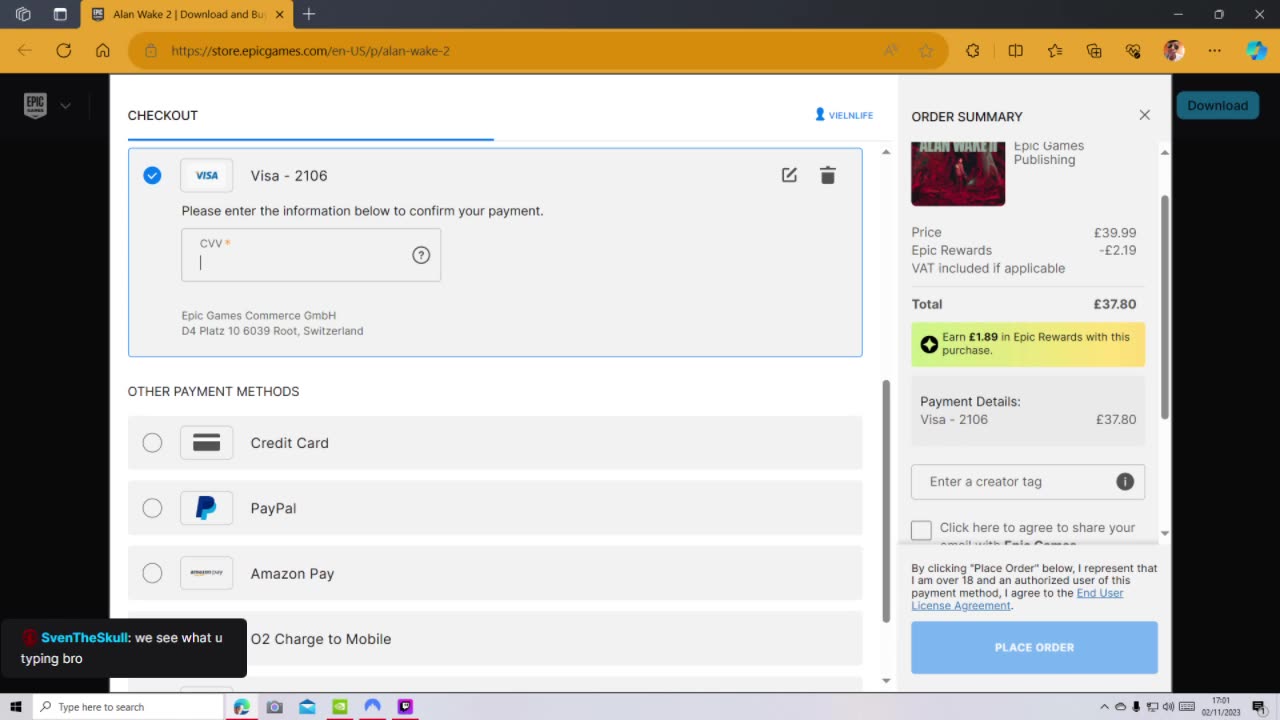Open the End User License Agreement link
Screen dimensions: 1280x720
(1017, 599)
